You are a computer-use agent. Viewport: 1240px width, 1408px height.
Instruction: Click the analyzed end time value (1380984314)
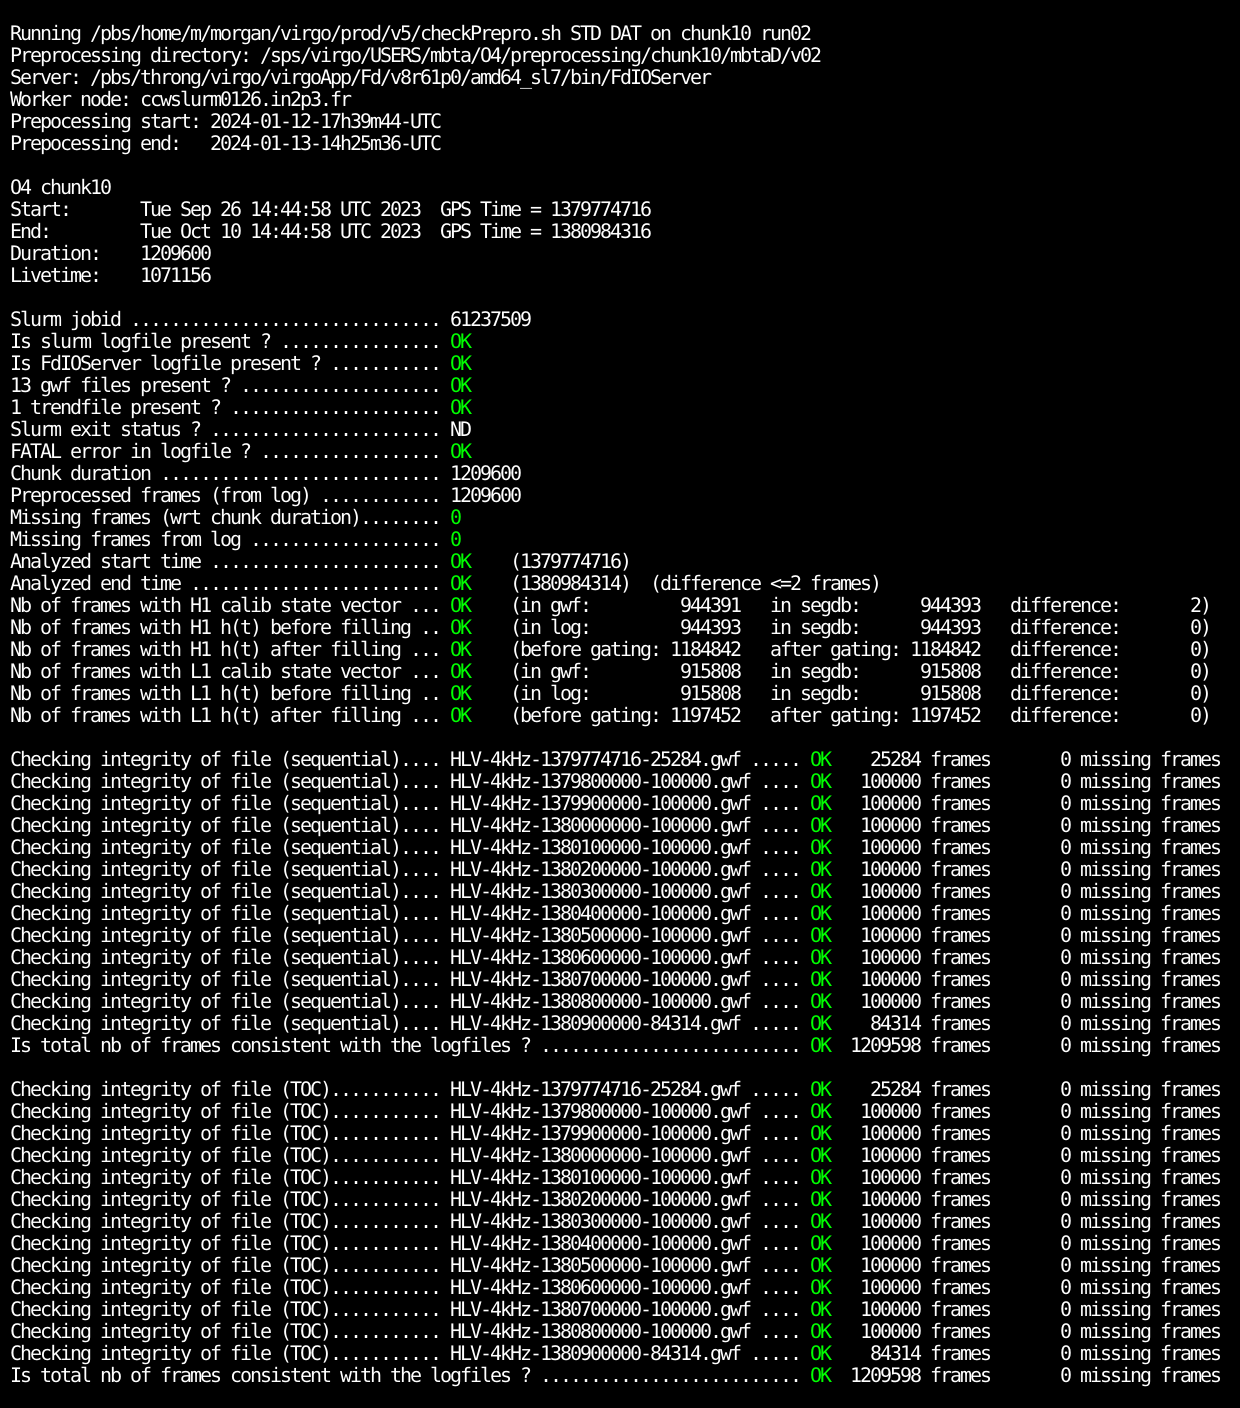(570, 584)
